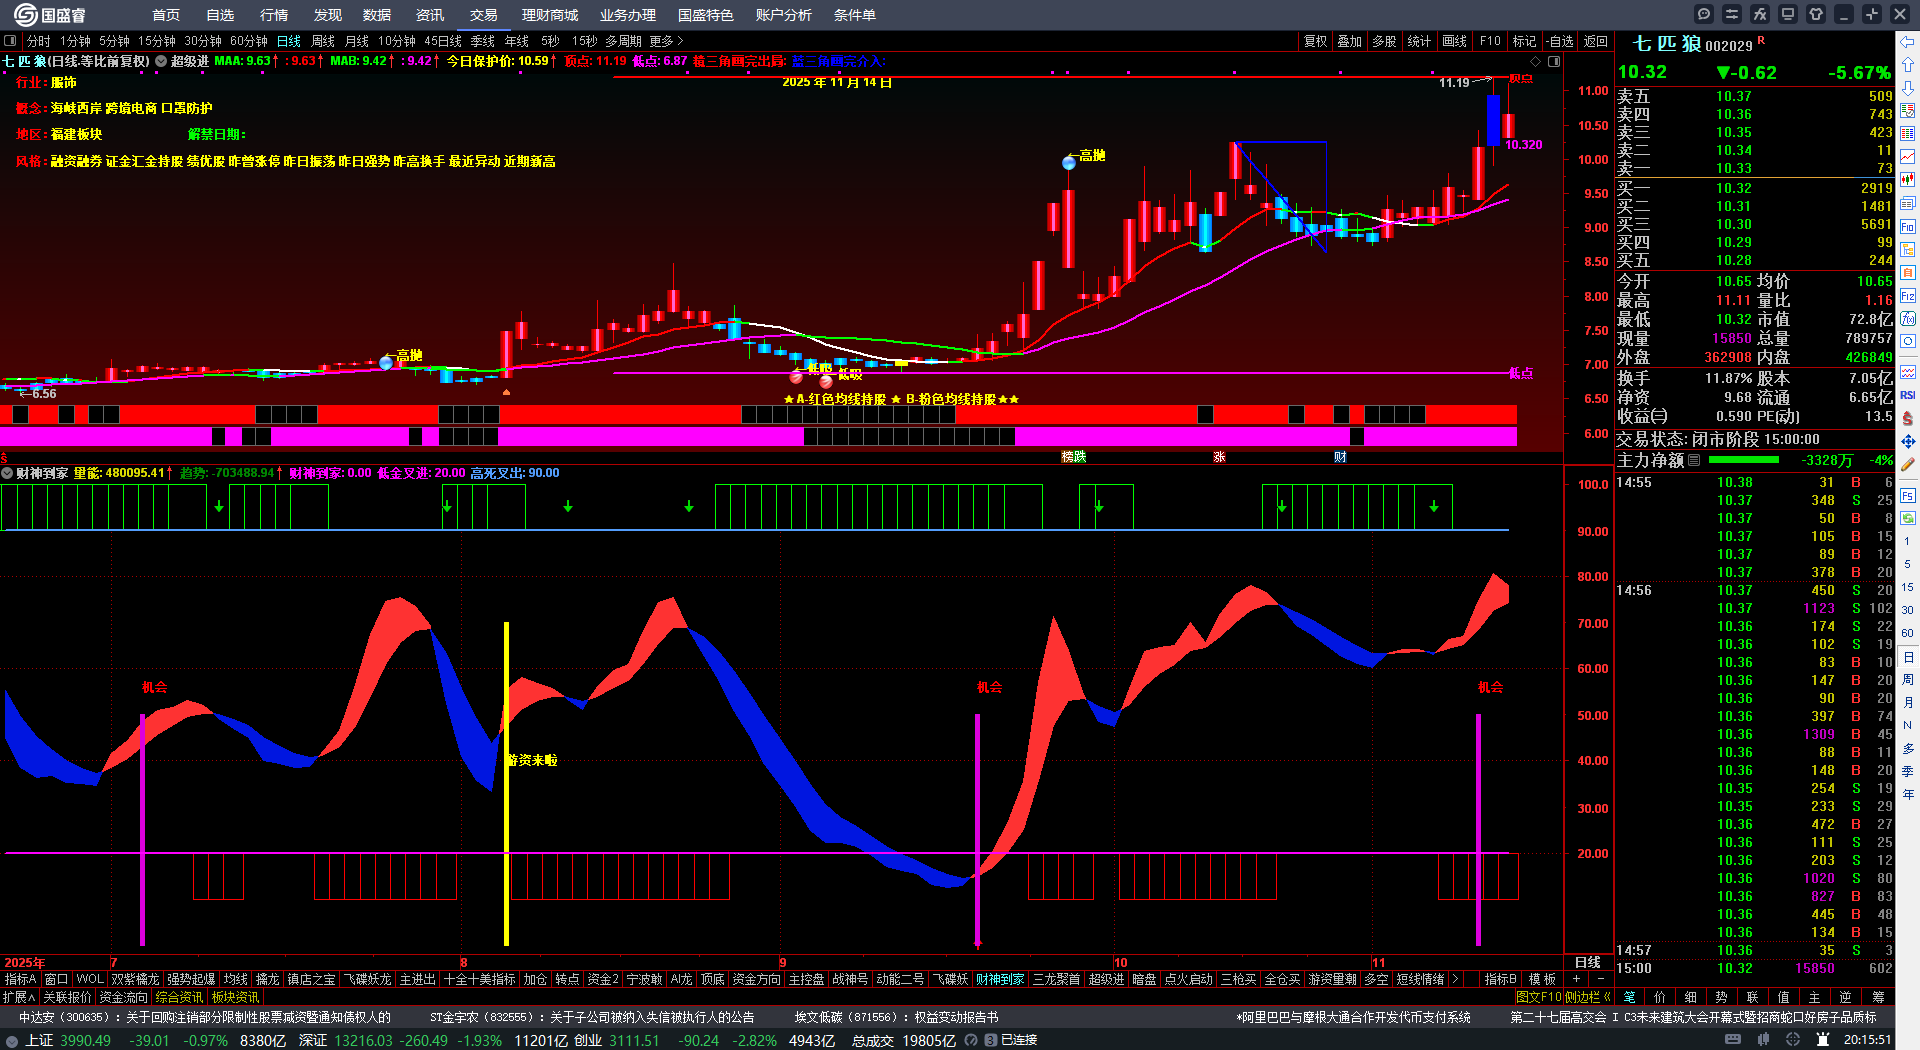Click the keyboard icon in the bottom status bar
Image resolution: width=1920 pixels, height=1050 pixels.
click(x=1733, y=1040)
